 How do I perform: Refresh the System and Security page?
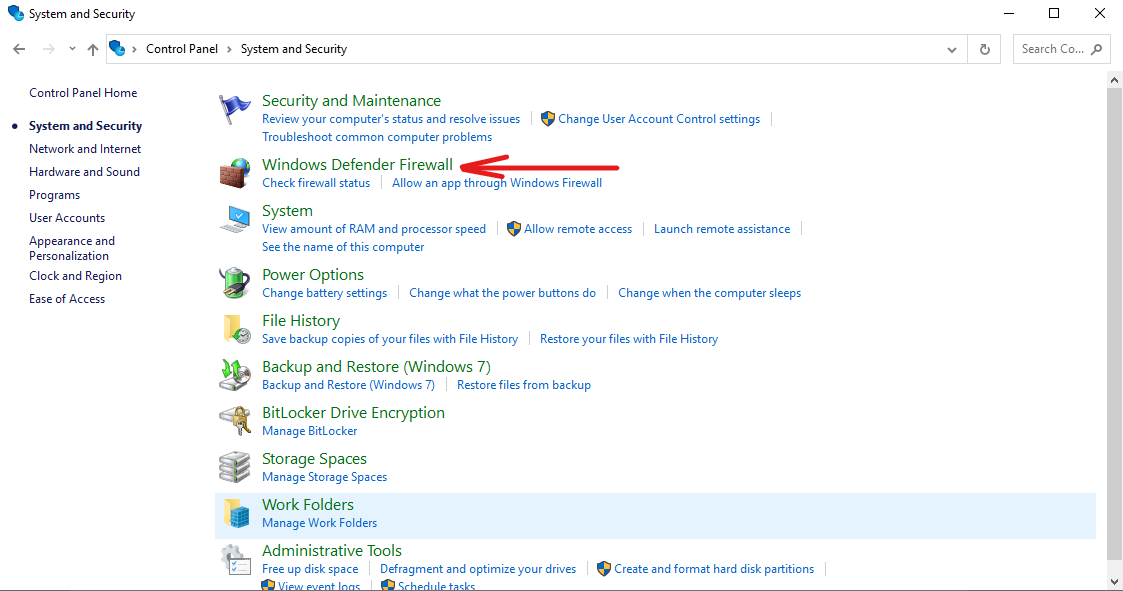(985, 49)
